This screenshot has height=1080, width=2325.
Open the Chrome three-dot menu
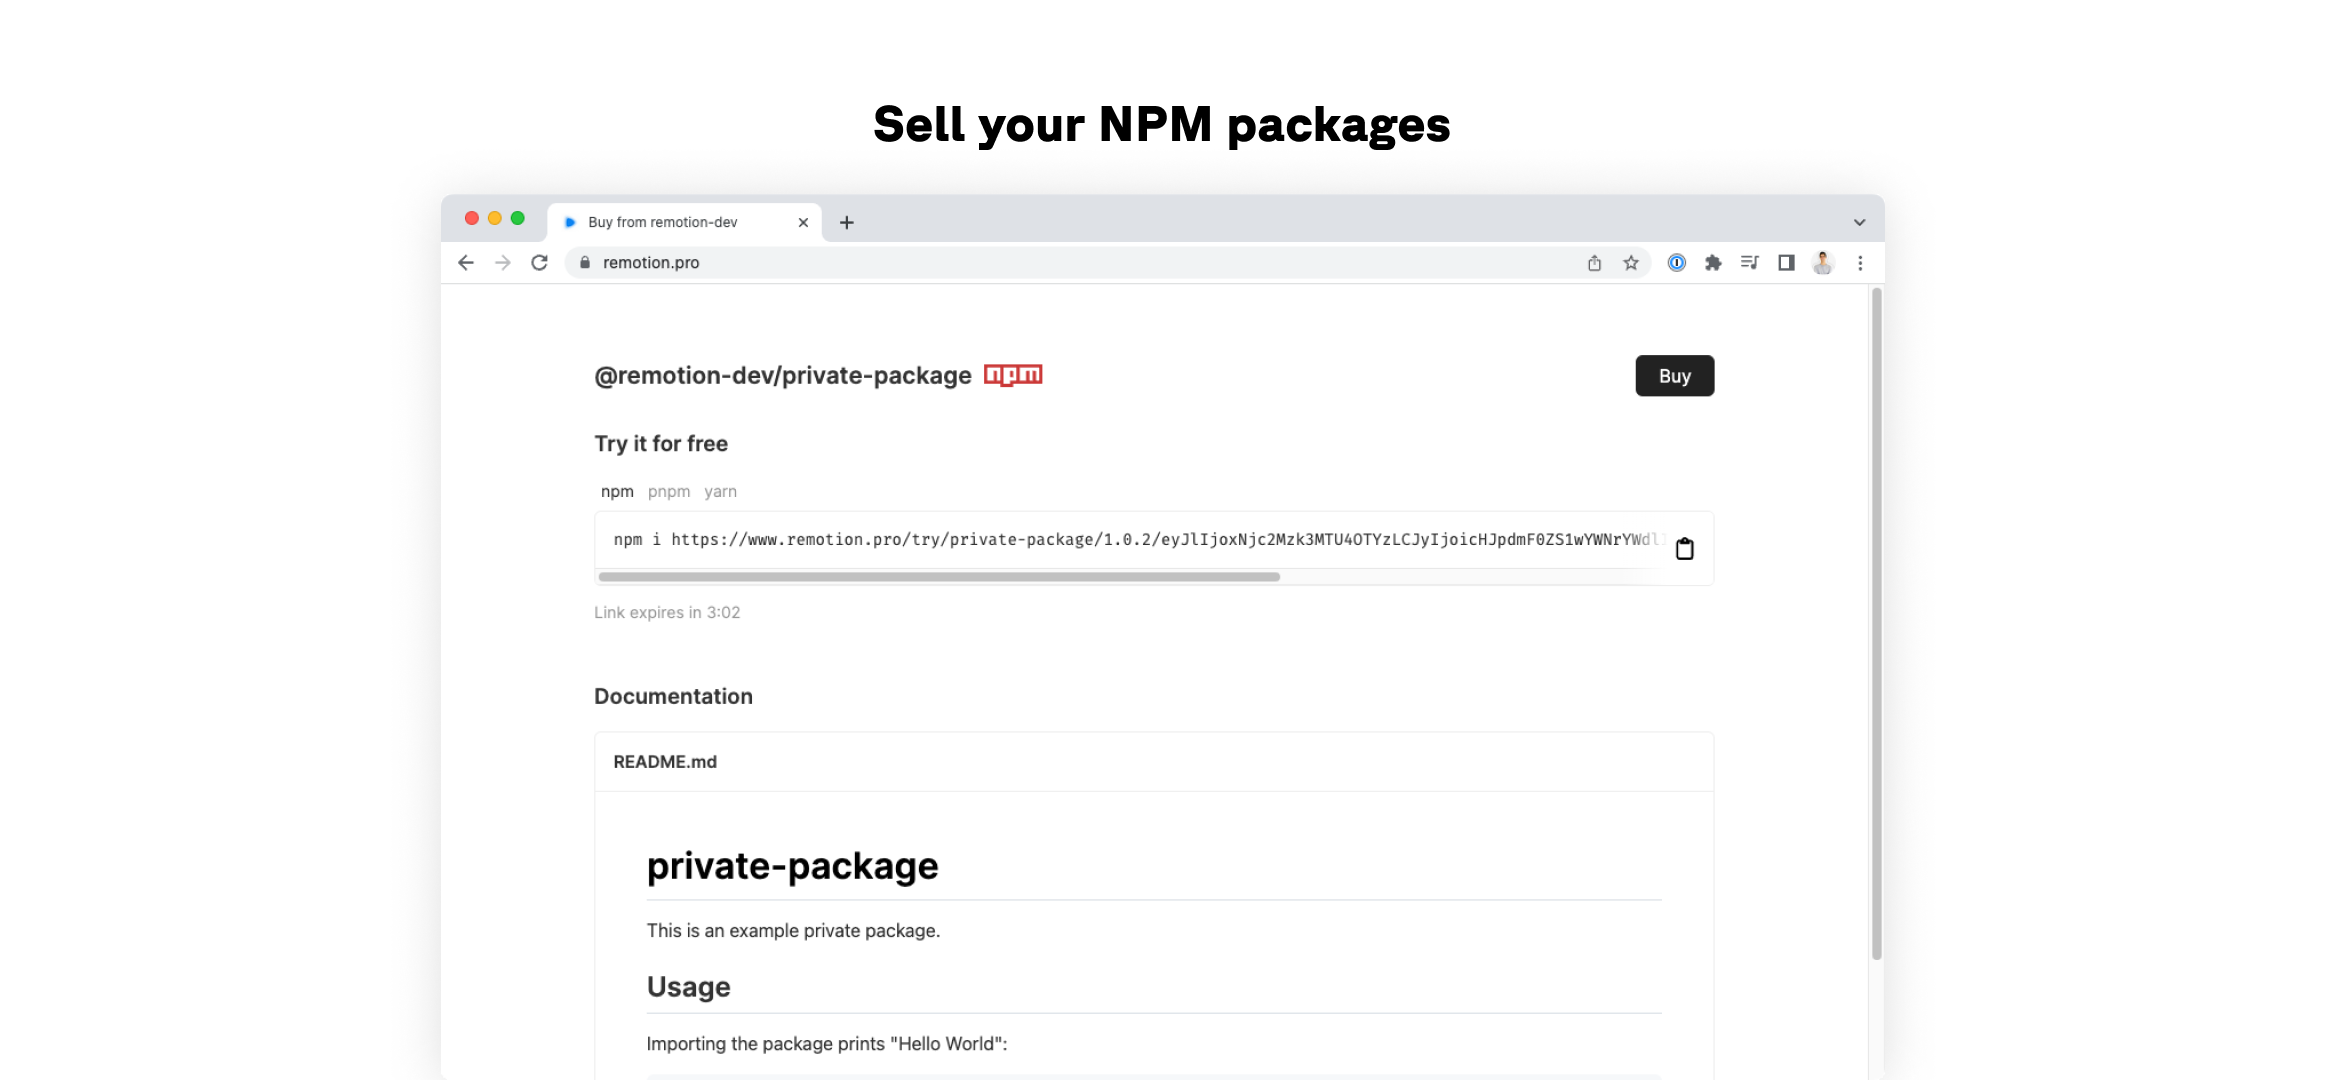tap(1860, 263)
